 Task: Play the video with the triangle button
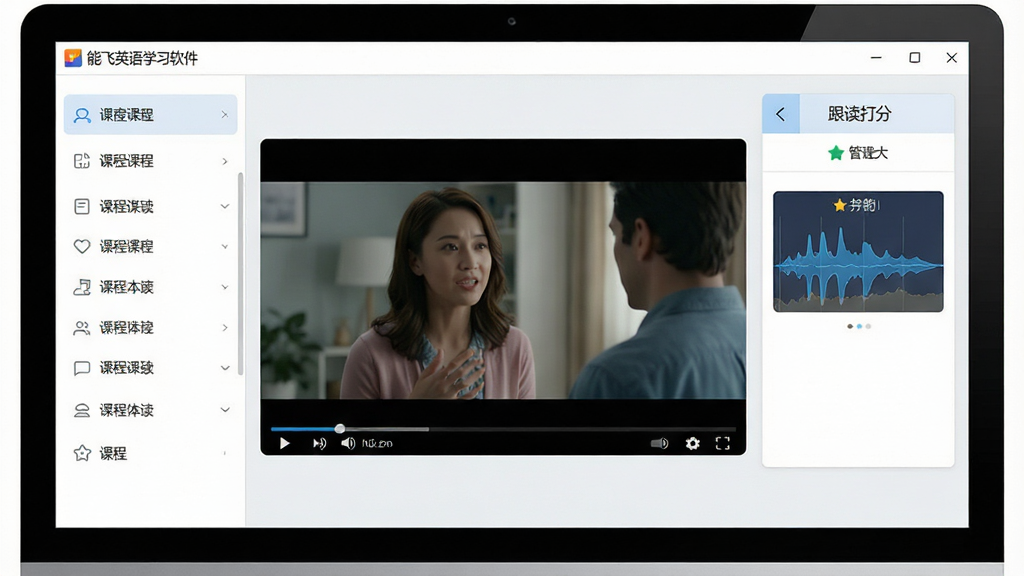[x=284, y=443]
